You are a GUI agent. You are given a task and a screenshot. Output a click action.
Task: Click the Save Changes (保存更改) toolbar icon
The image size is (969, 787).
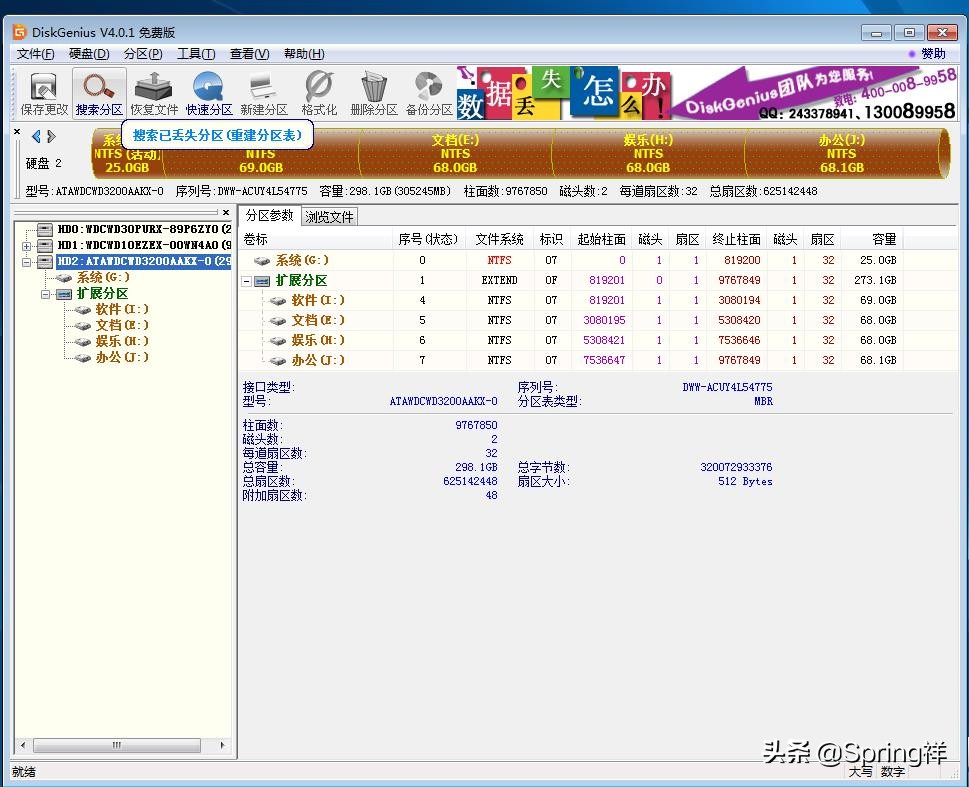pyautogui.click(x=44, y=94)
